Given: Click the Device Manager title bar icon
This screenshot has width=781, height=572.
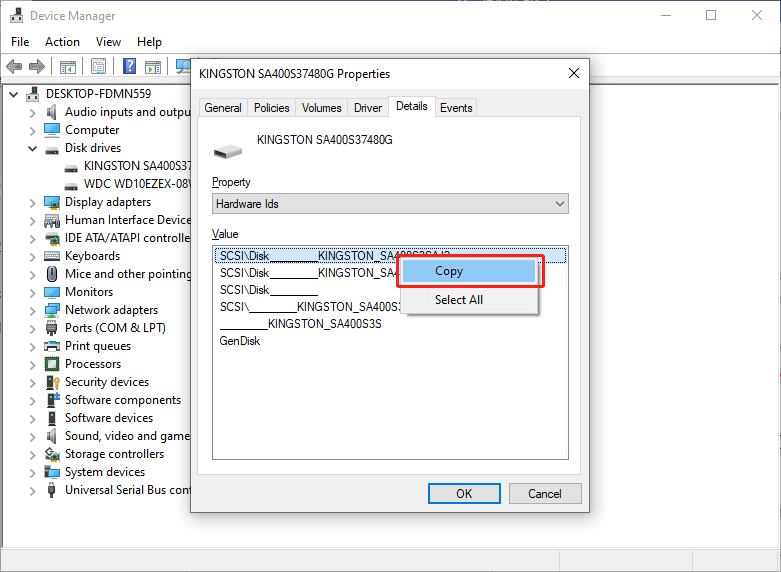Looking at the screenshot, I should tap(16, 15).
